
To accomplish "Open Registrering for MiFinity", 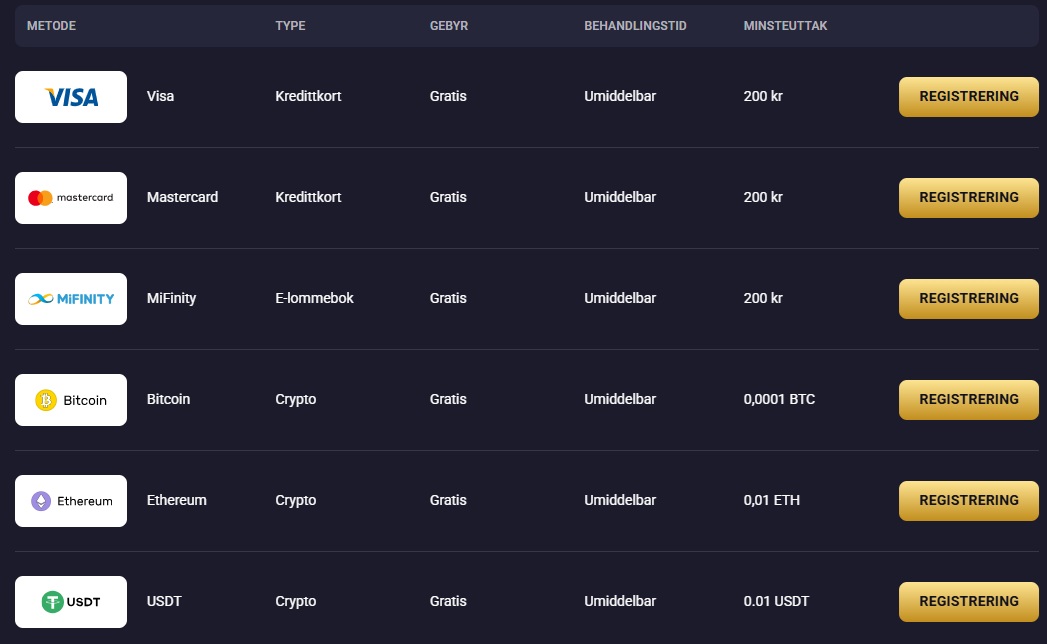I will [968, 299].
